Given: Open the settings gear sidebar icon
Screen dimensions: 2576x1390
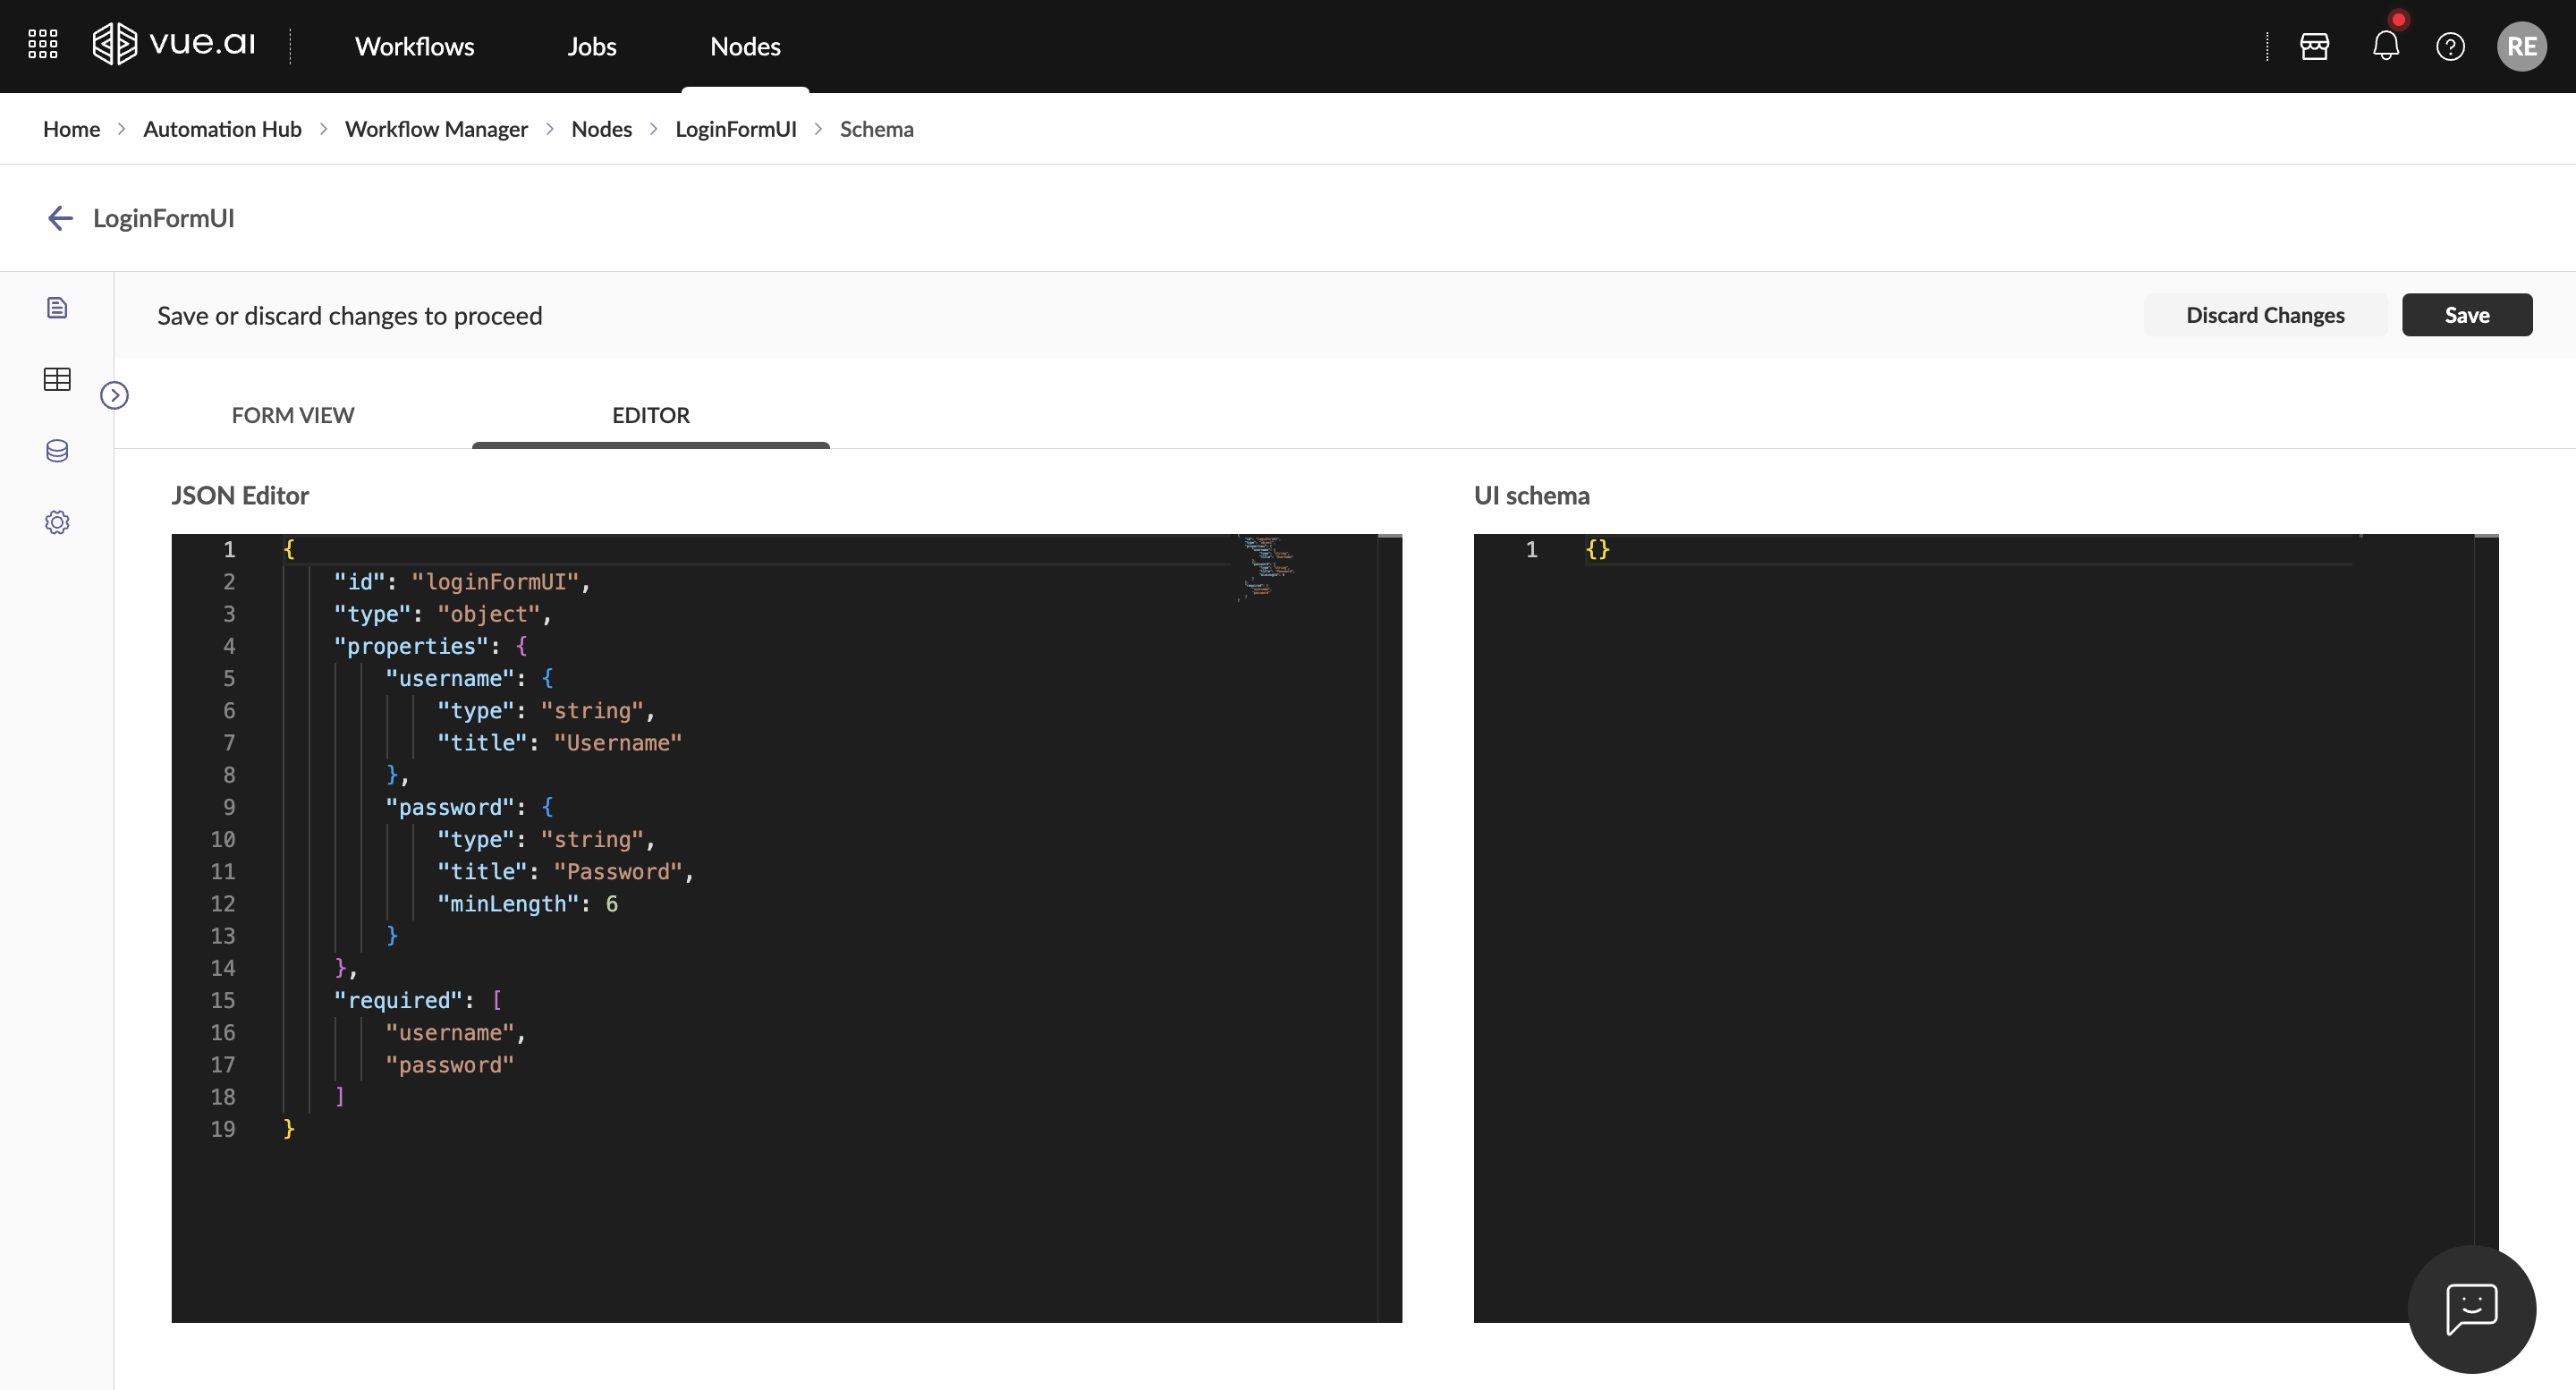Looking at the screenshot, I should pos(57,522).
